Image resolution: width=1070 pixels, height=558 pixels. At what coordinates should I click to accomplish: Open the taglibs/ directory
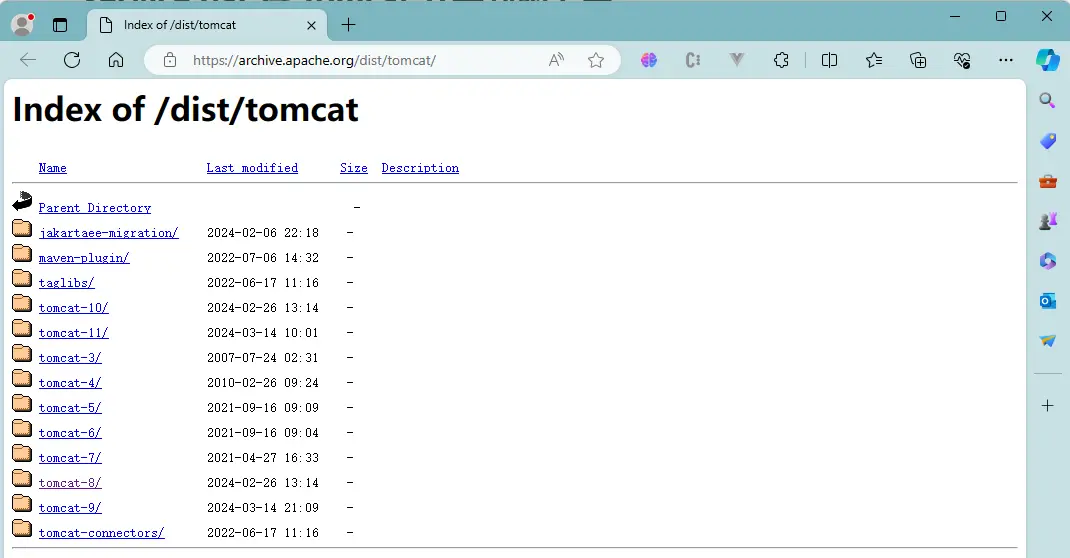(66, 283)
